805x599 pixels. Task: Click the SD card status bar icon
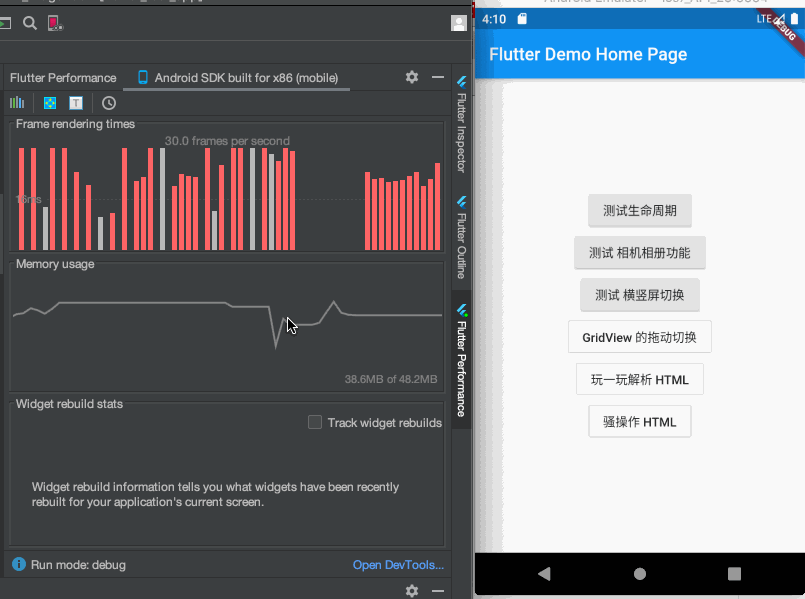(x=522, y=20)
